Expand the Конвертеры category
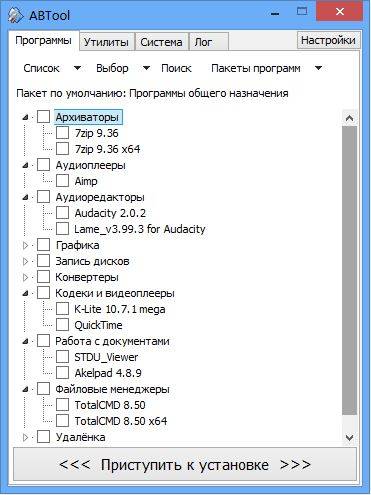The height and width of the screenshot is (495, 371). pyautogui.click(x=25, y=277)
